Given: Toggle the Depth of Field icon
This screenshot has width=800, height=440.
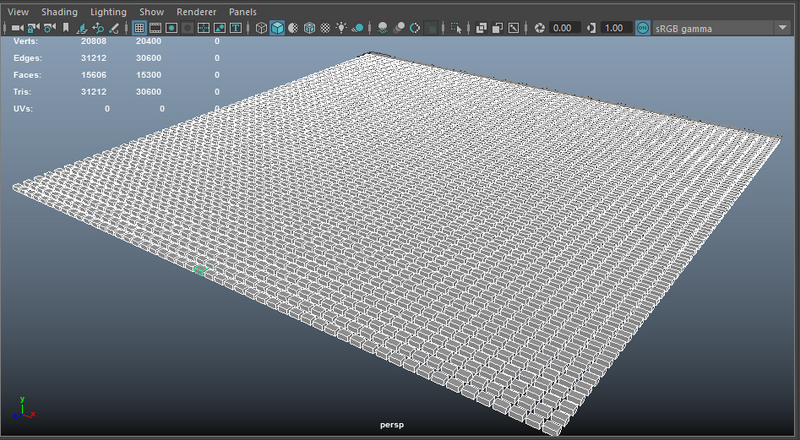Looking at the screenshot, I should tap(431, 28).
